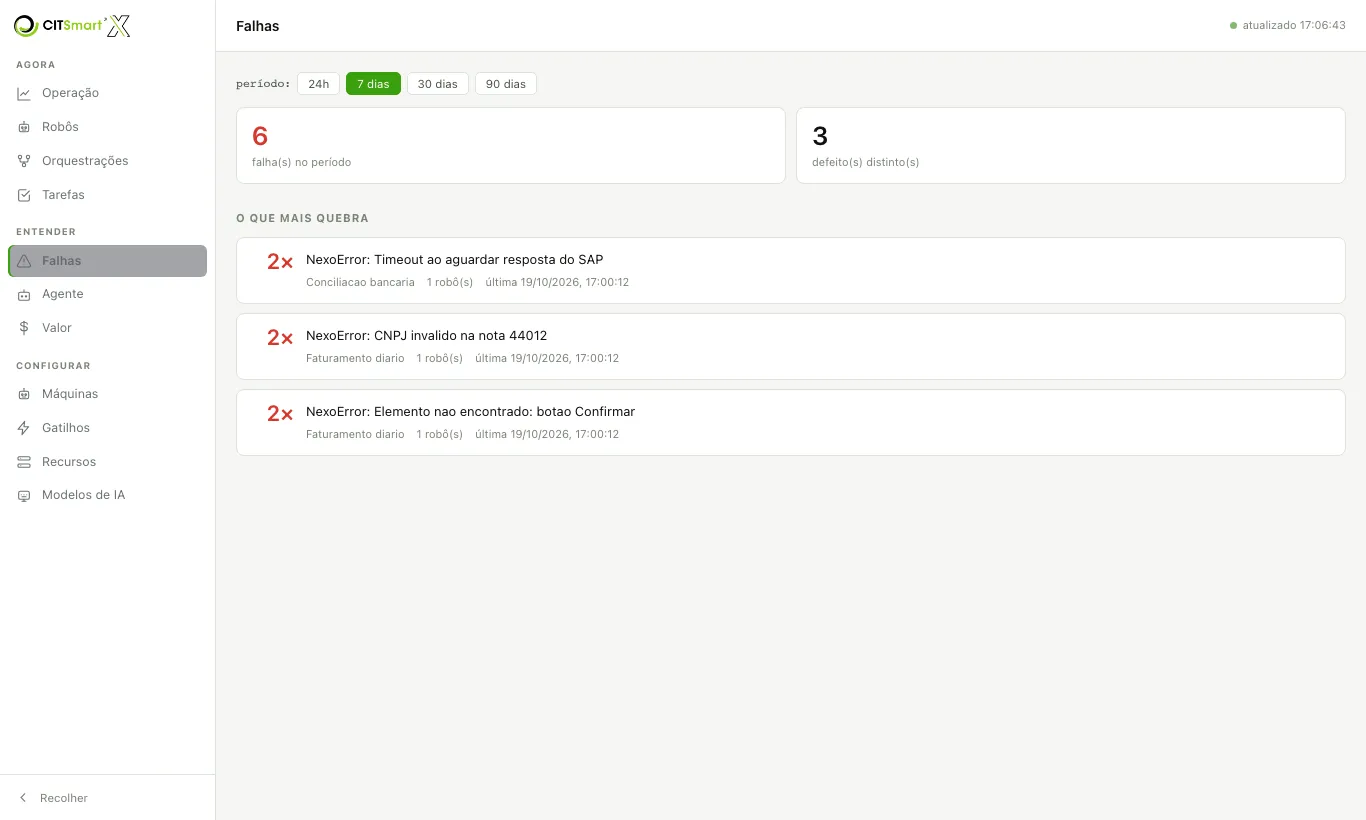1366x820 pixels.
Task: Click the green updated status dot
Action: coord(1233,26)
